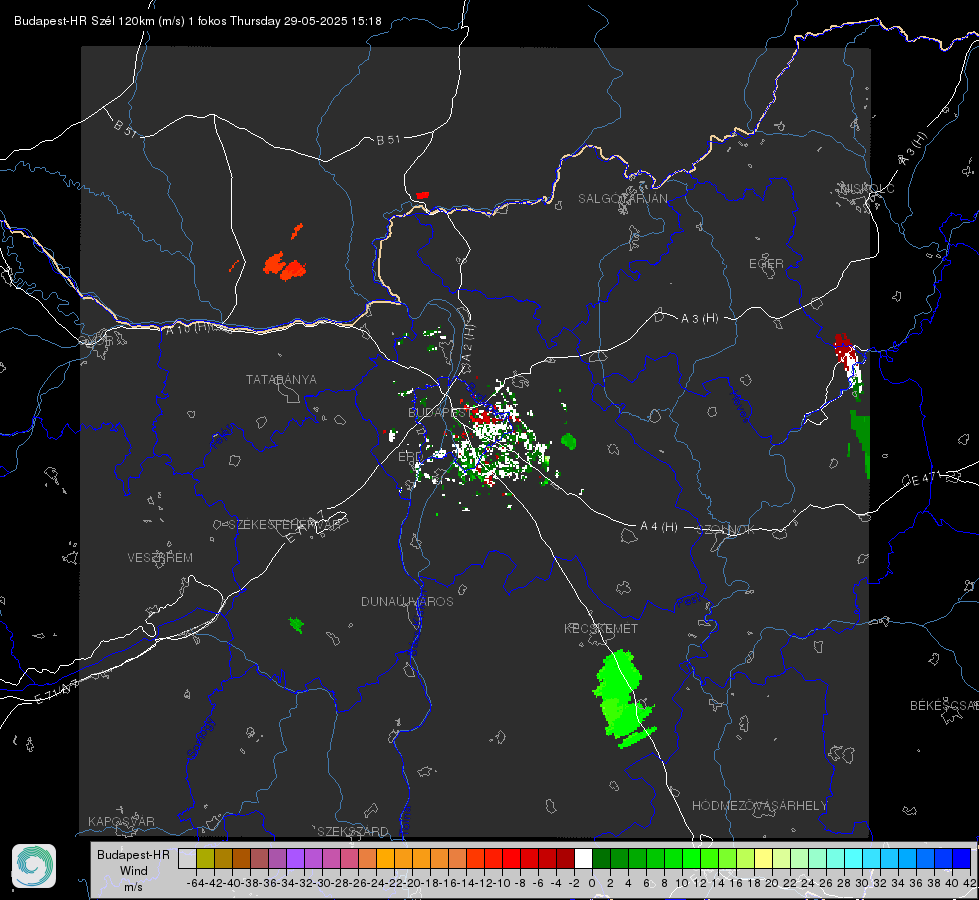Select the purple swatch above legend value -34
The width and height of the screenshot is (979, 900).
point(295,858)
